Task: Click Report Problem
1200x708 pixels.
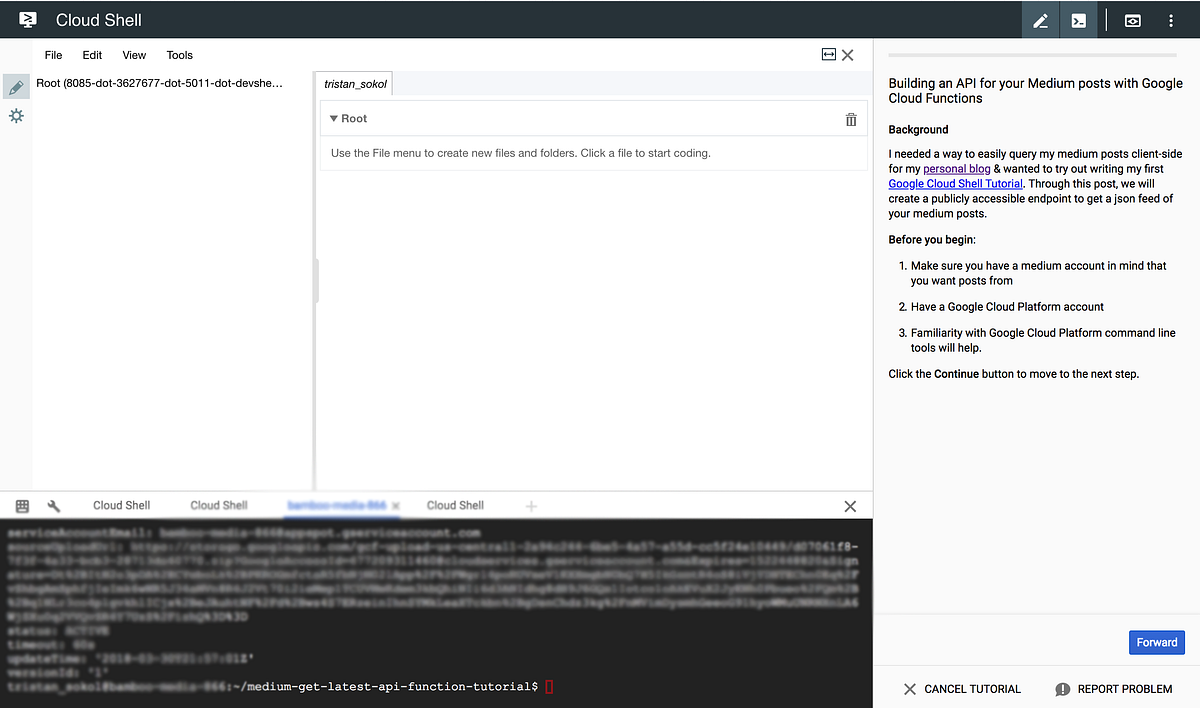Action: [x=1114, y=689]
